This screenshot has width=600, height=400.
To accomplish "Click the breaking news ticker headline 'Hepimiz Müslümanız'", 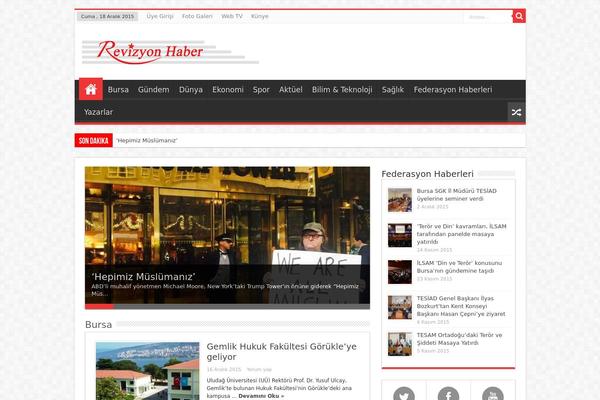I will click(x=147, y=140).
